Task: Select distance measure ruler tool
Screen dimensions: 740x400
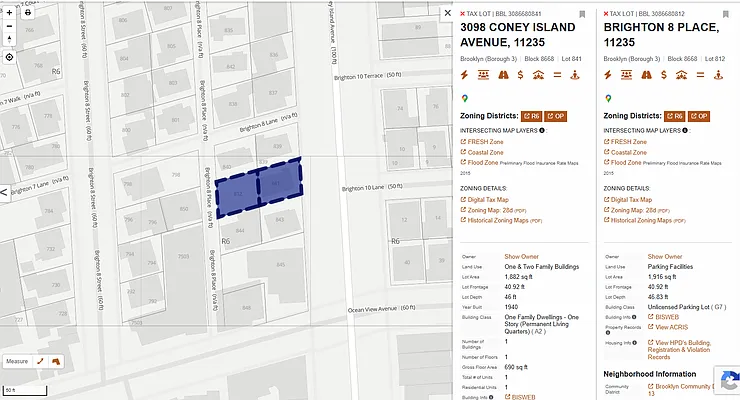Action: (40, 361)
